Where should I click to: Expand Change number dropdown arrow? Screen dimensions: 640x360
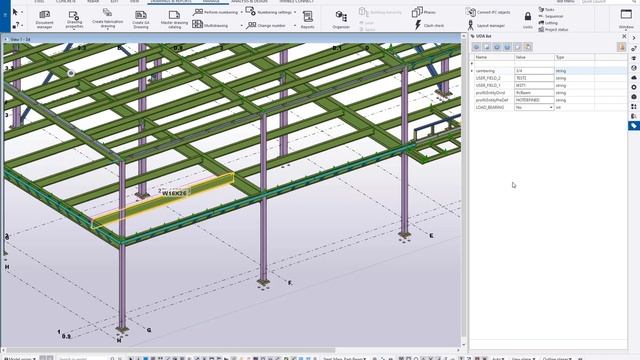pyautogui.click(x=295, y=26)
